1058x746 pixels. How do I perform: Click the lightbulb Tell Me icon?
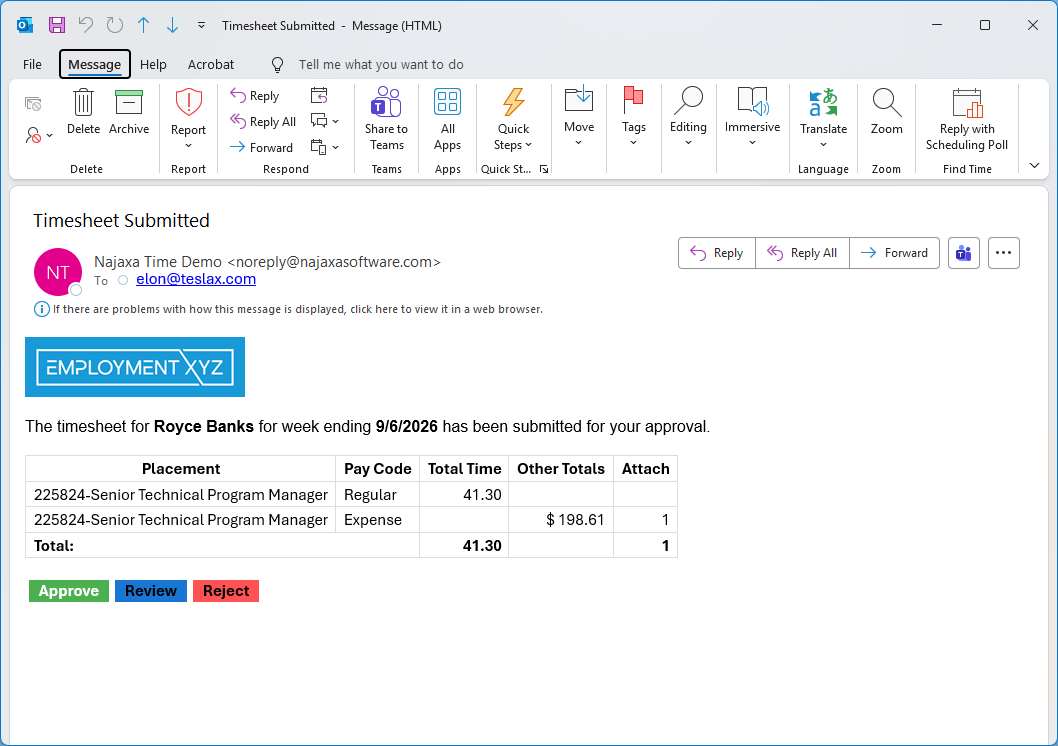(x=277, y=65)
